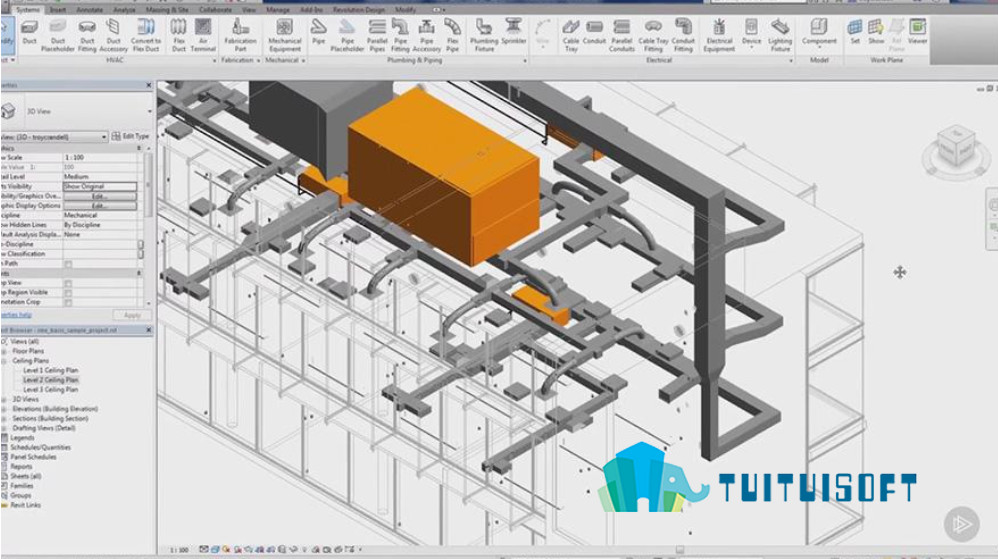Expand the Floor Plans node
Screen dimensions: 998x559
tap(4, 351)
